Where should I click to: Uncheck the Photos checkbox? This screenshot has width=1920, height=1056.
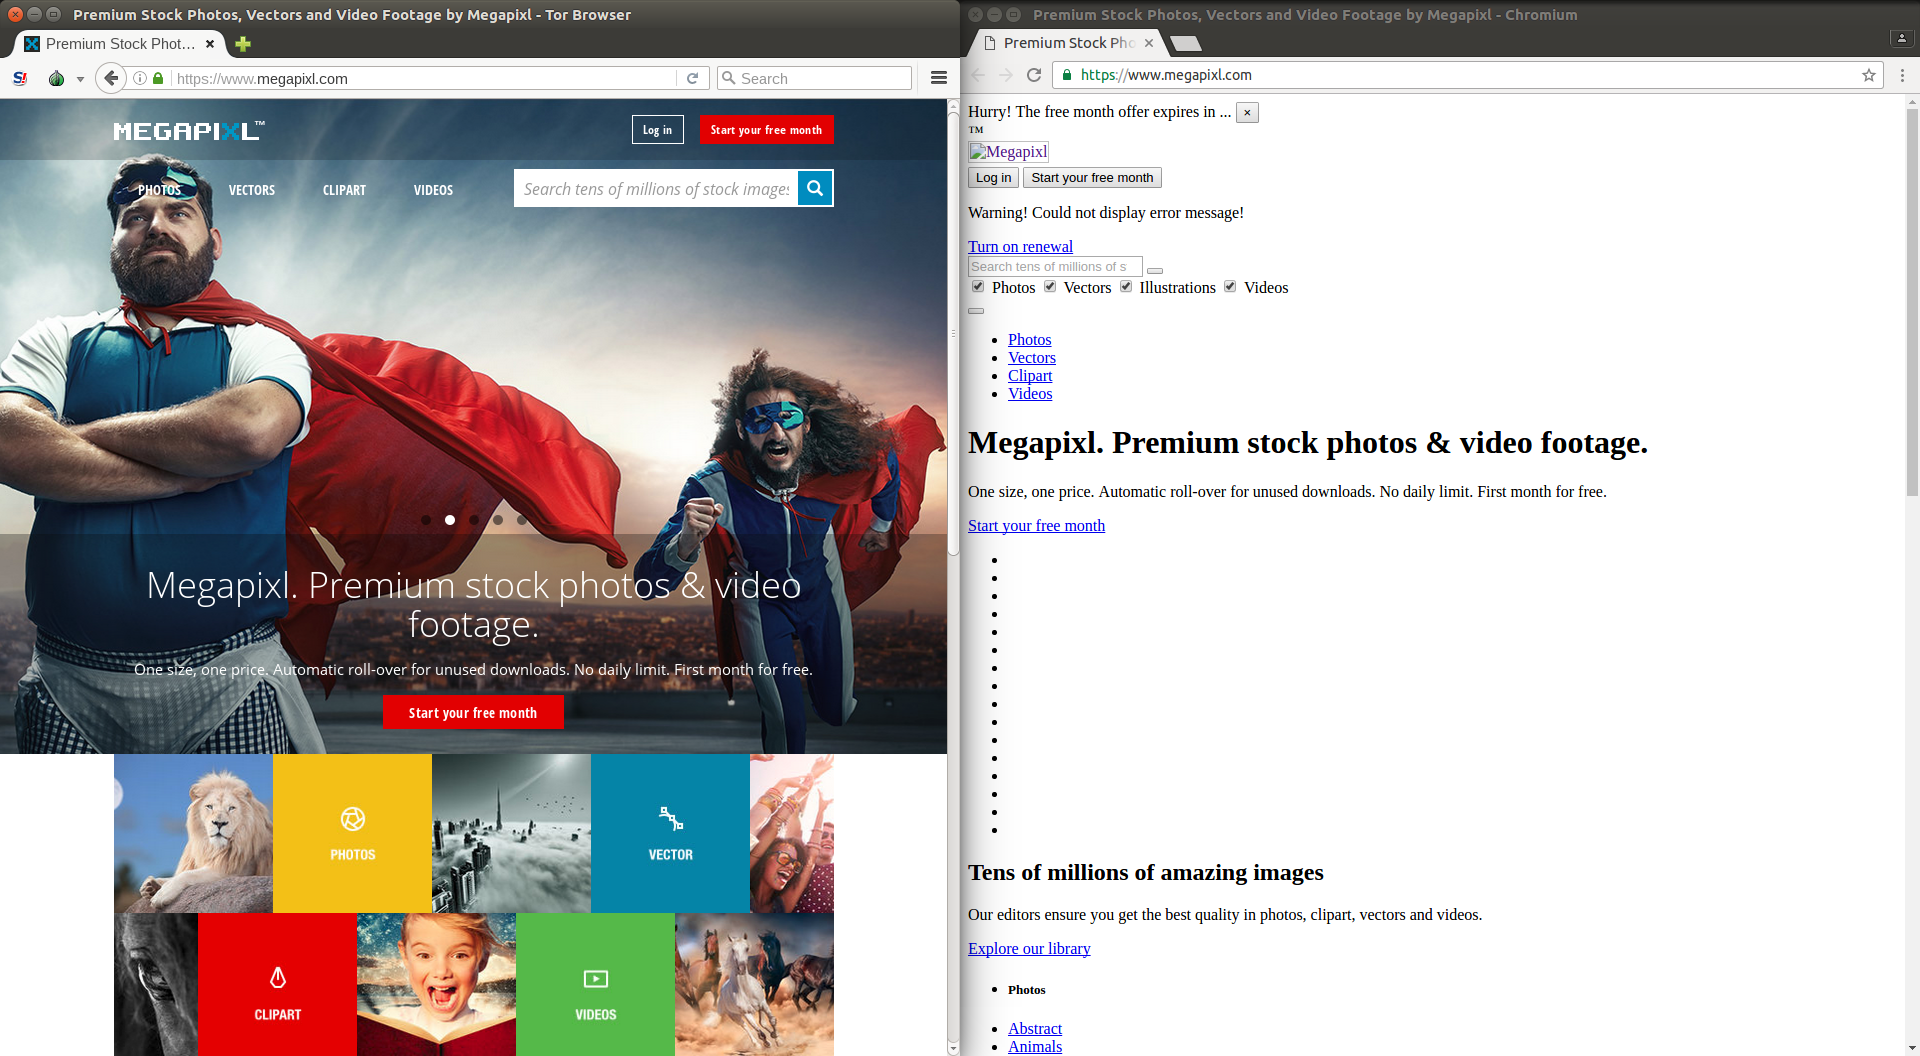(x=978, y=287)
